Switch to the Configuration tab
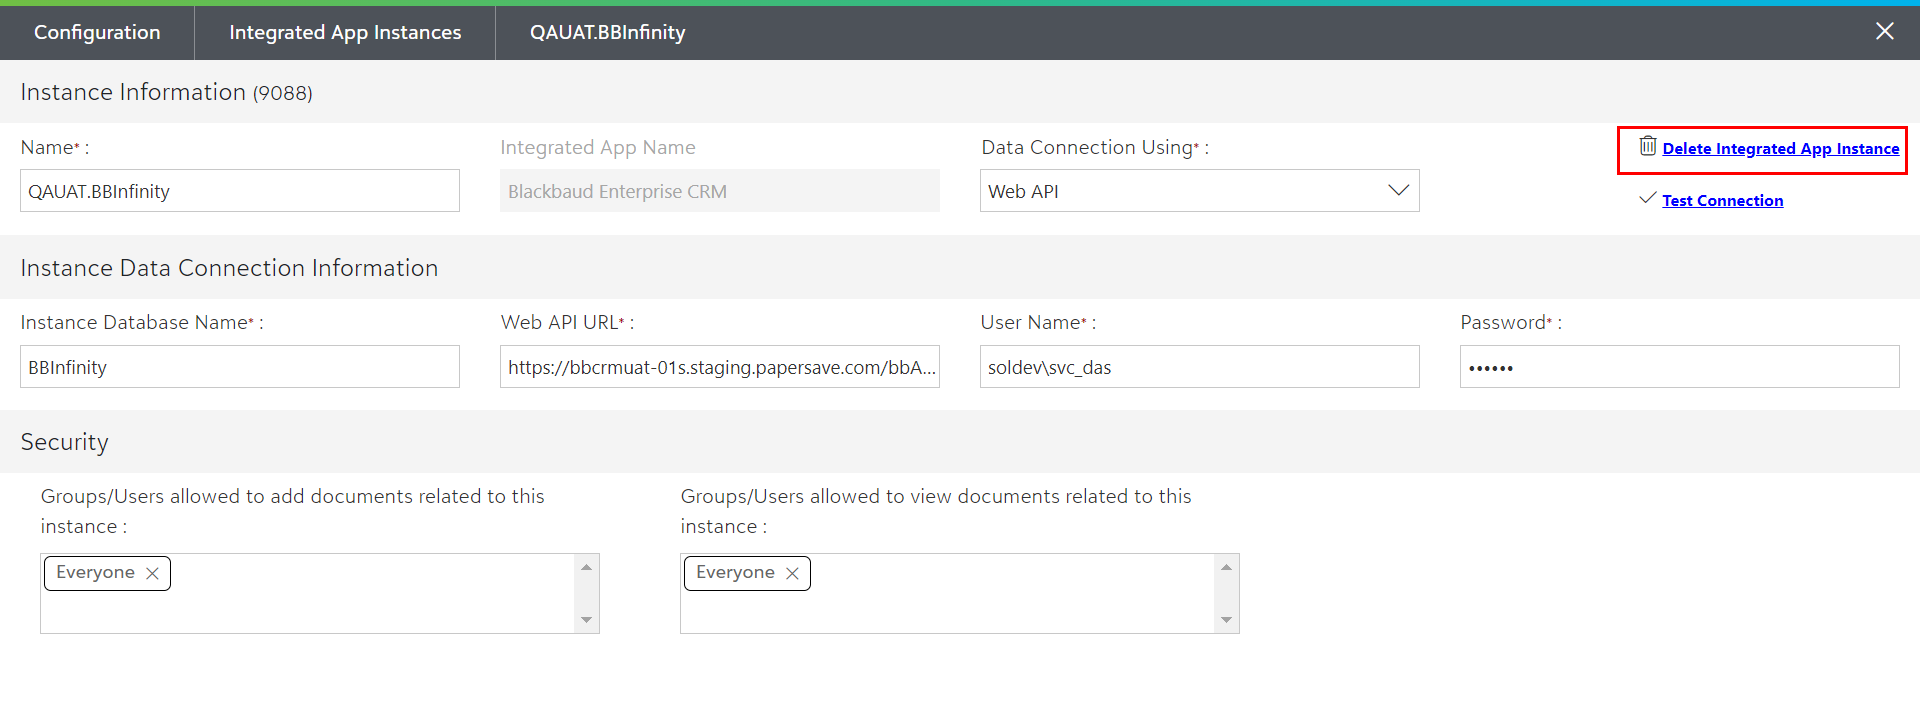The width and height of the screenshot is (1920, 701). point(97,32)
